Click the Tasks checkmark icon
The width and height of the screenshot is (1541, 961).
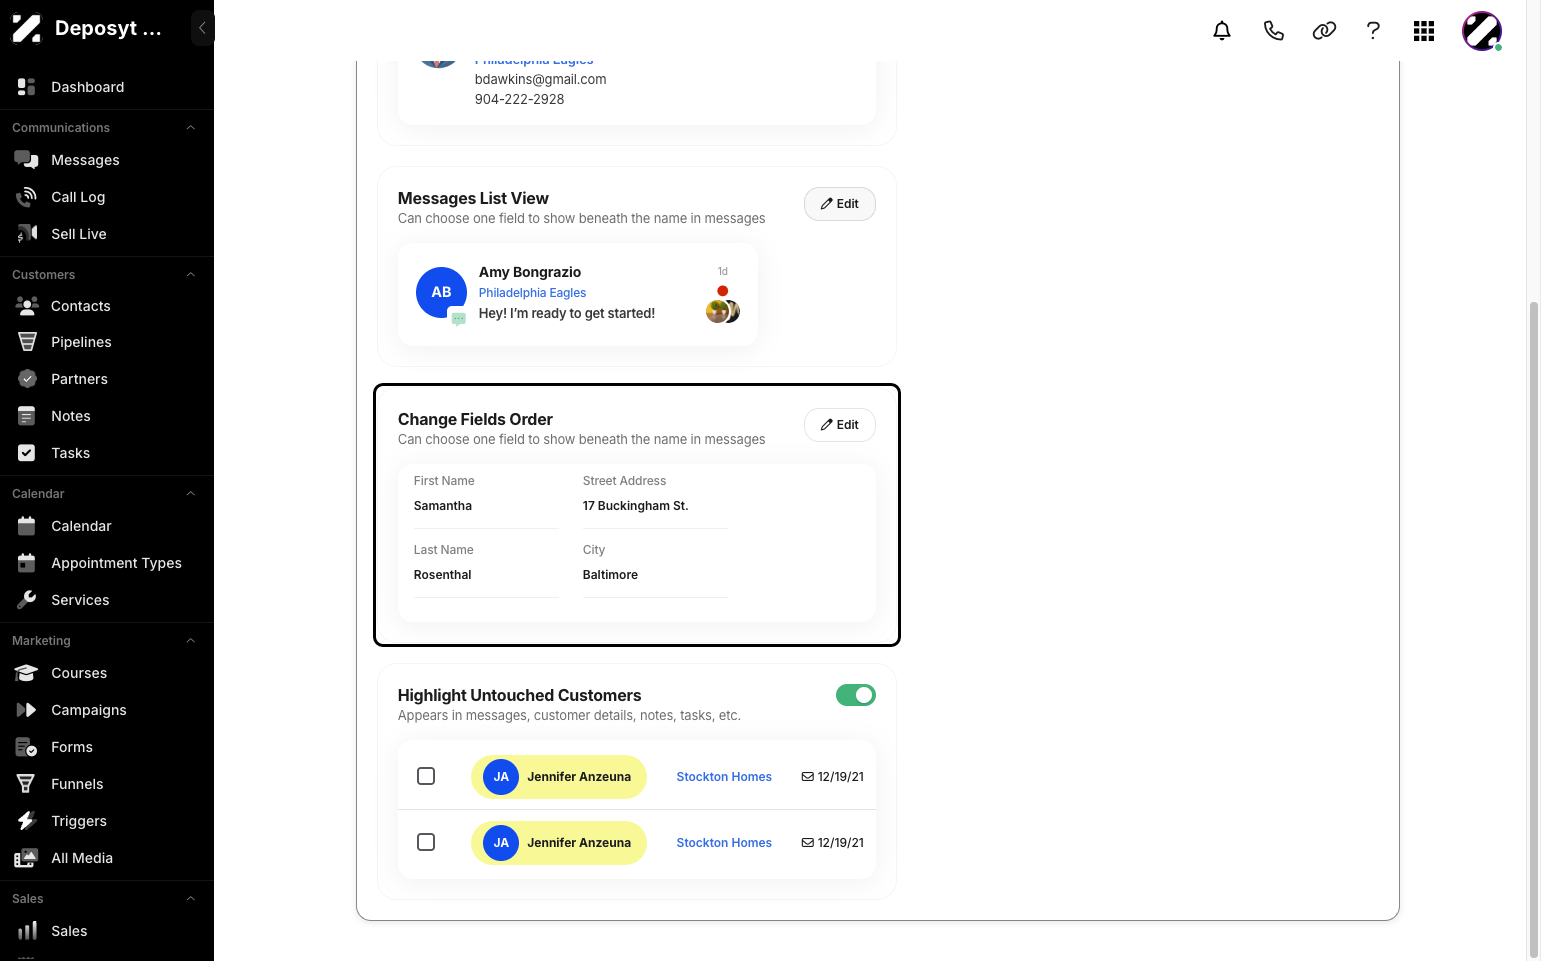[27, 453]
